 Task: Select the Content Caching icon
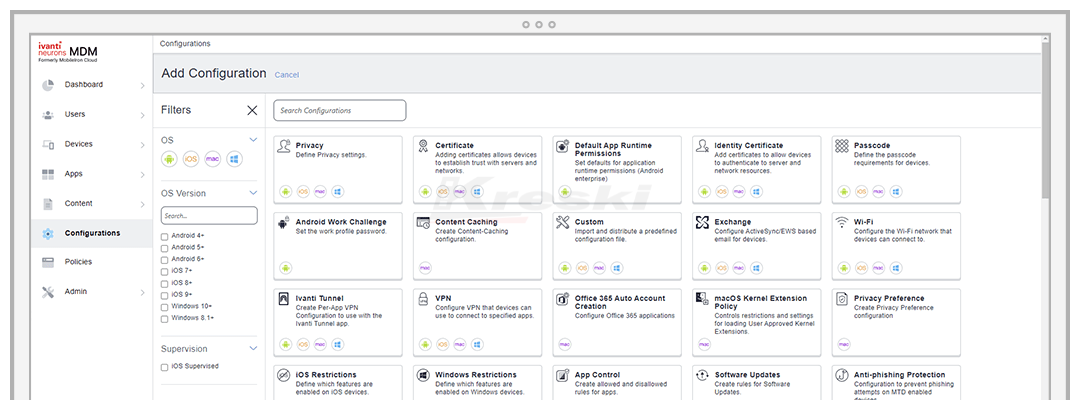[423, 222]
